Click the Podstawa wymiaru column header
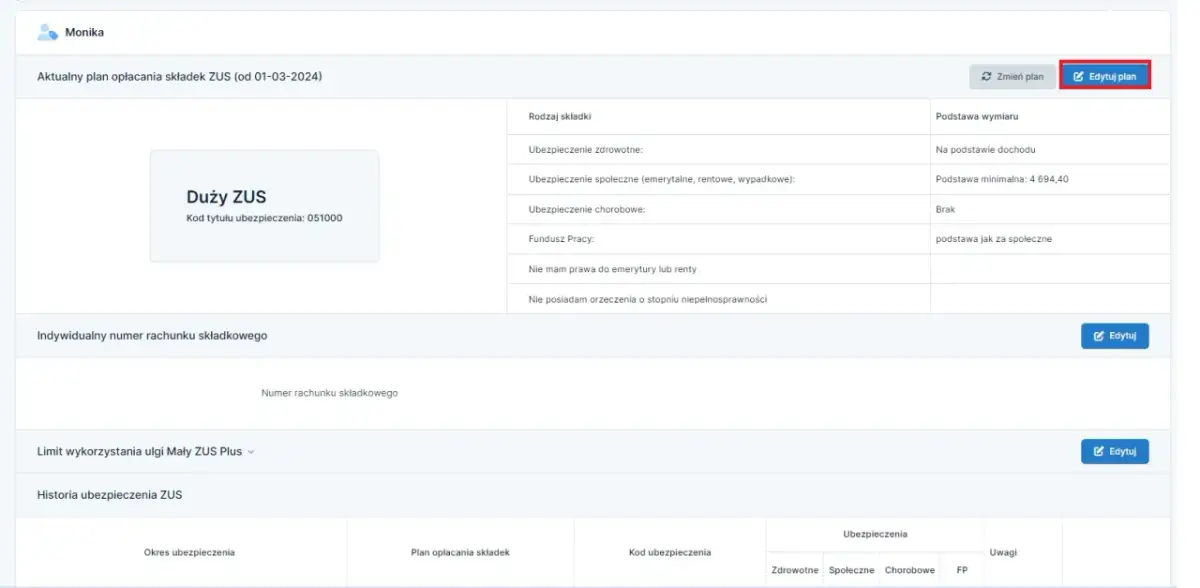 click(x=976, y=117)
